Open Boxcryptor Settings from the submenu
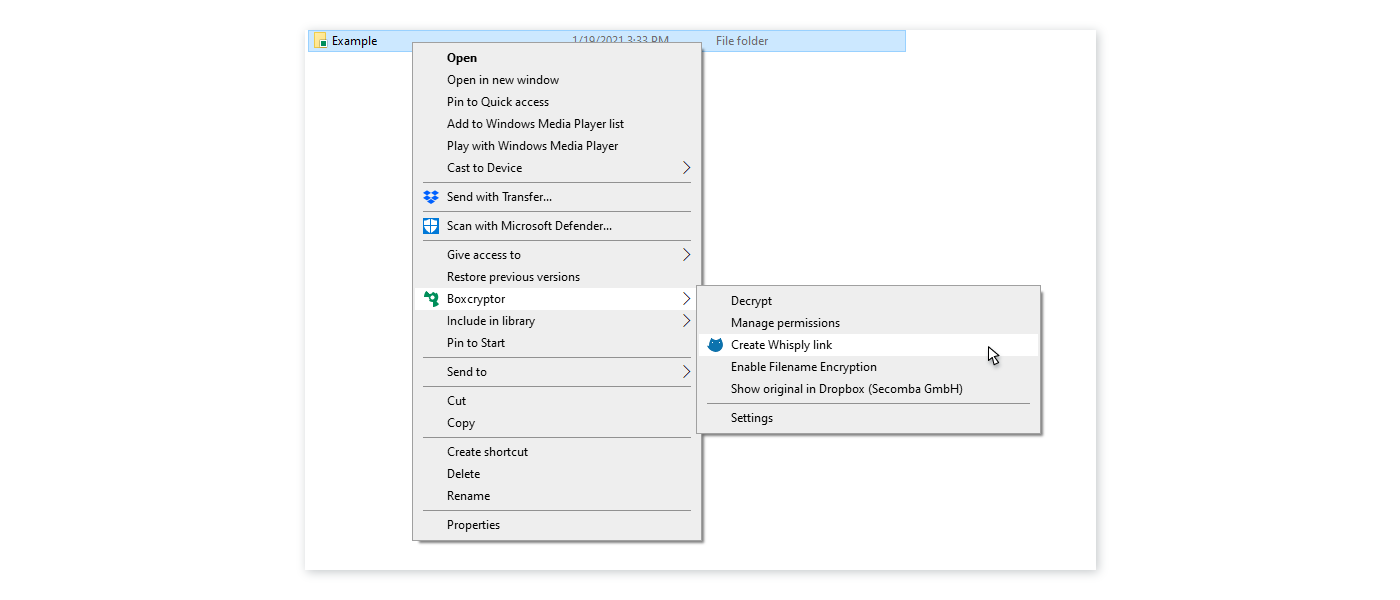 (x=868, y=418)
